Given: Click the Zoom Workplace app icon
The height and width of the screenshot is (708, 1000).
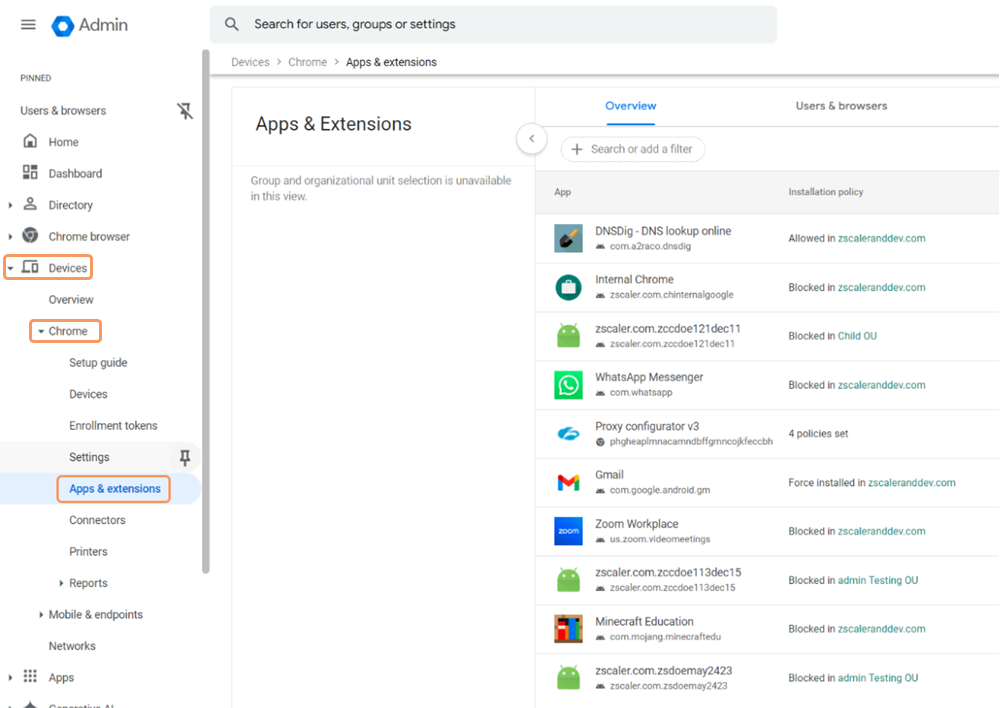Looking at the screenshot, I should point(568,531).
